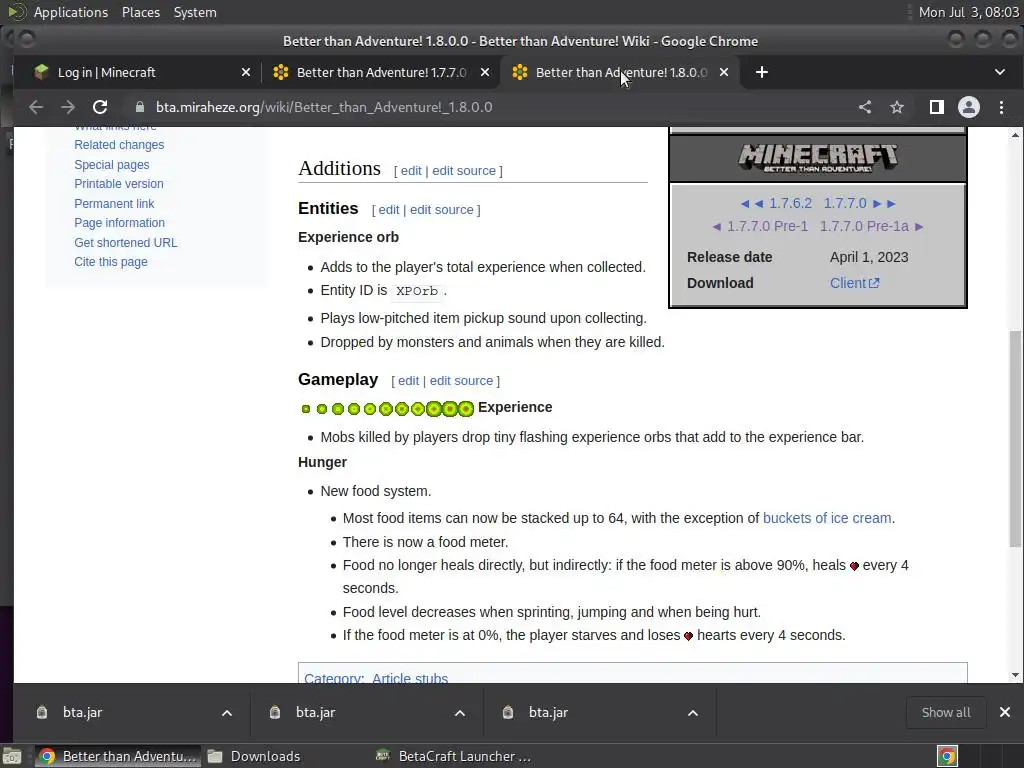The width and height of the screenshot is (1024, 768).
Task: Bookmark this page with the star
Action: coord(897,107)
